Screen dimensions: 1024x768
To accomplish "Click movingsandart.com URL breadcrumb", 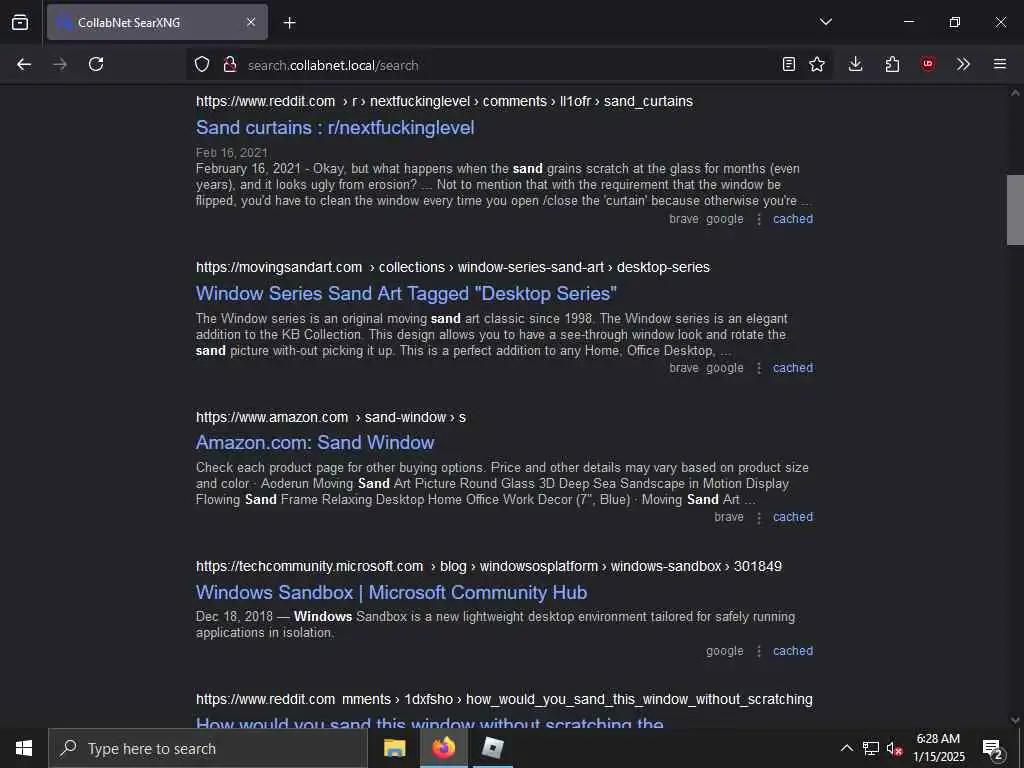I will point(453,267).
